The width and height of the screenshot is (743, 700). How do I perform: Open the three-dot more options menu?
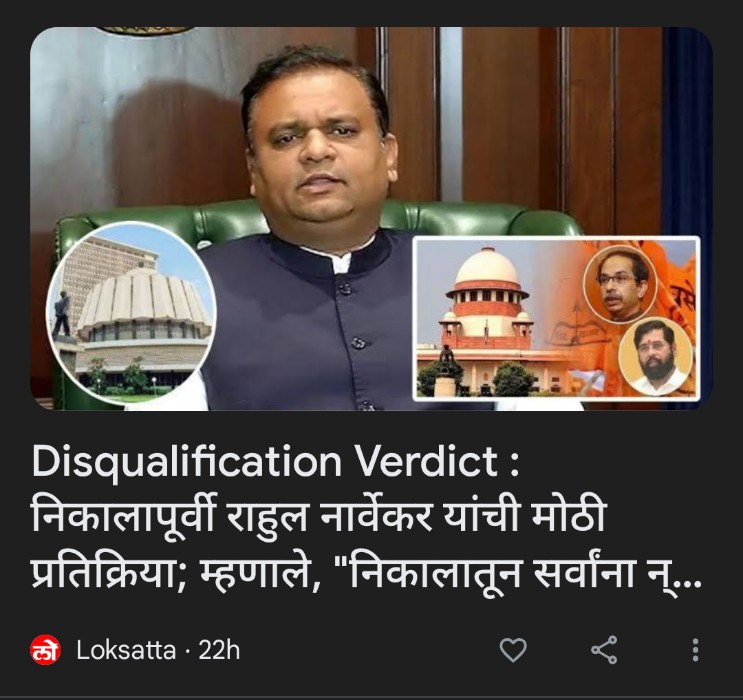695,649
